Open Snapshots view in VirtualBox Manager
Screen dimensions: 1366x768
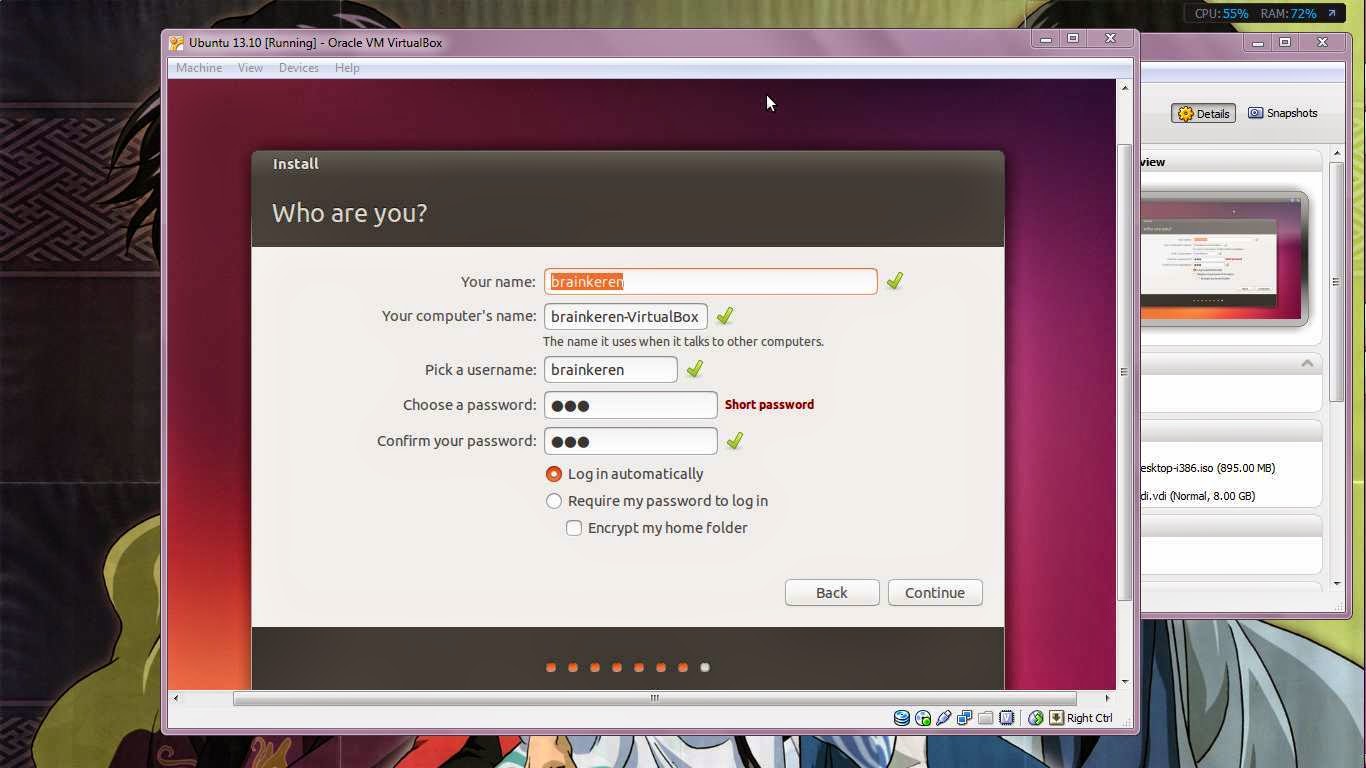click(x=1282, y=113)
